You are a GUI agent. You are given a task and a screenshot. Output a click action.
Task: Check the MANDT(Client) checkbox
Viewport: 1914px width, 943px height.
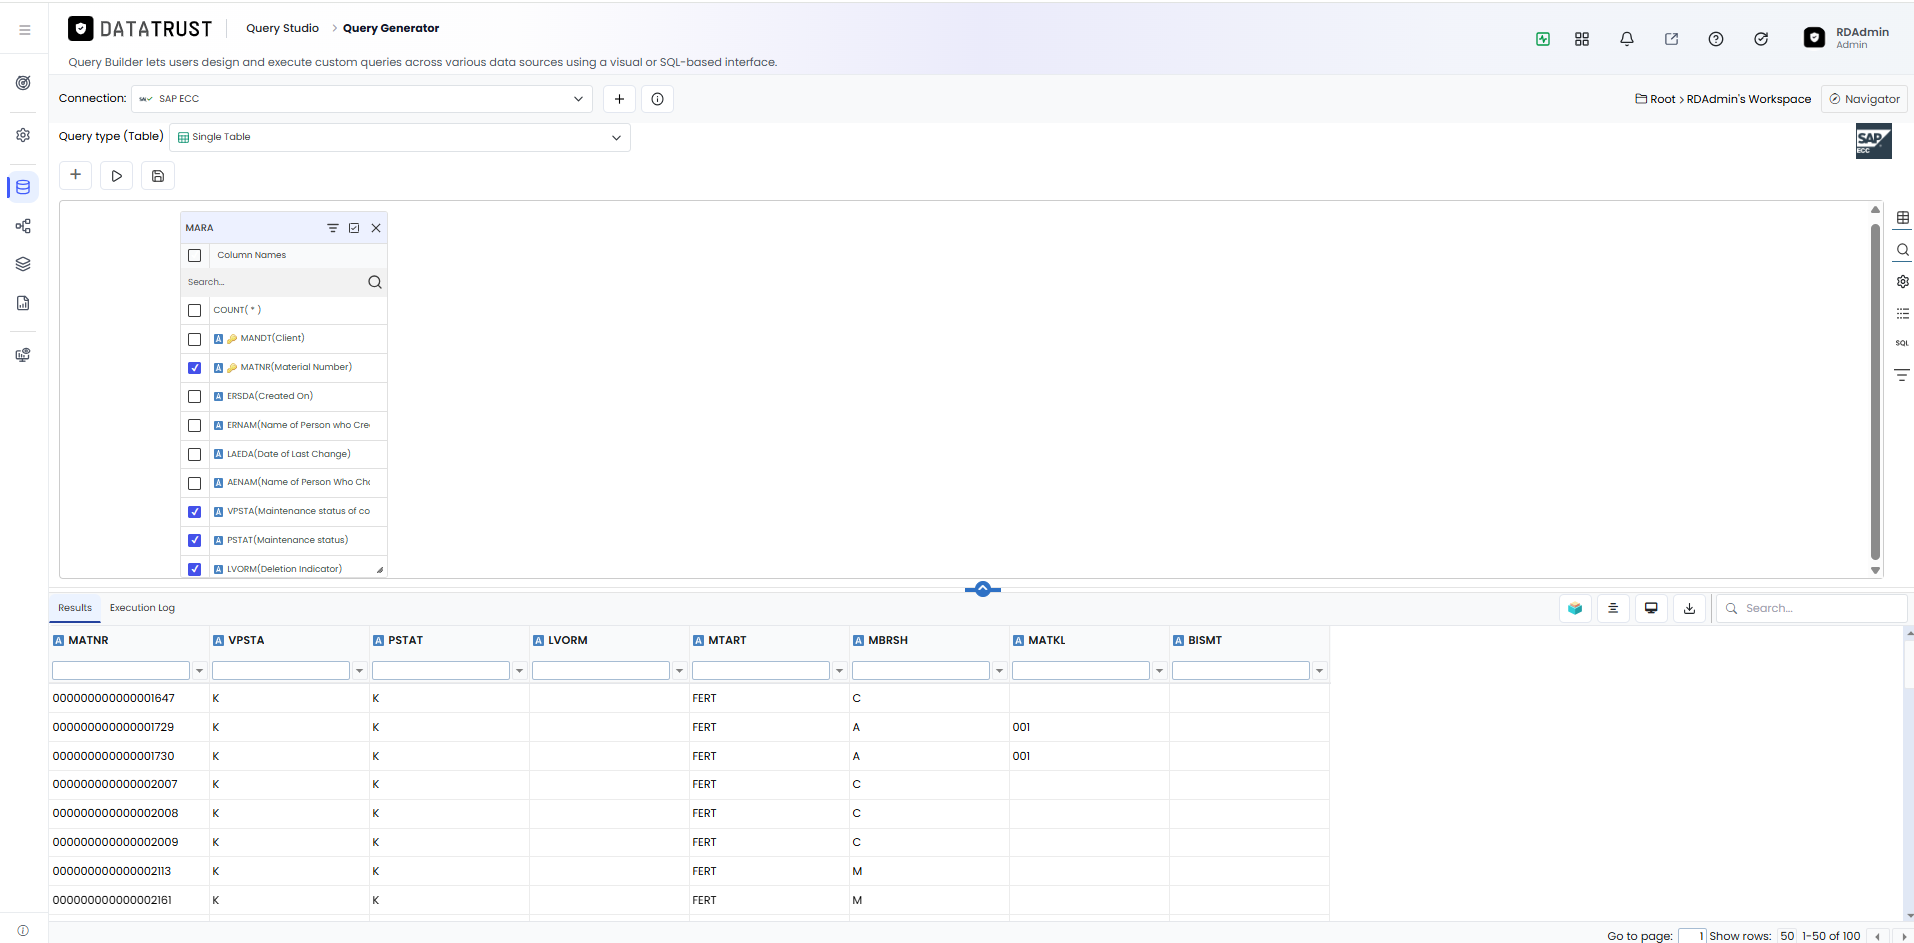point(195,339)
